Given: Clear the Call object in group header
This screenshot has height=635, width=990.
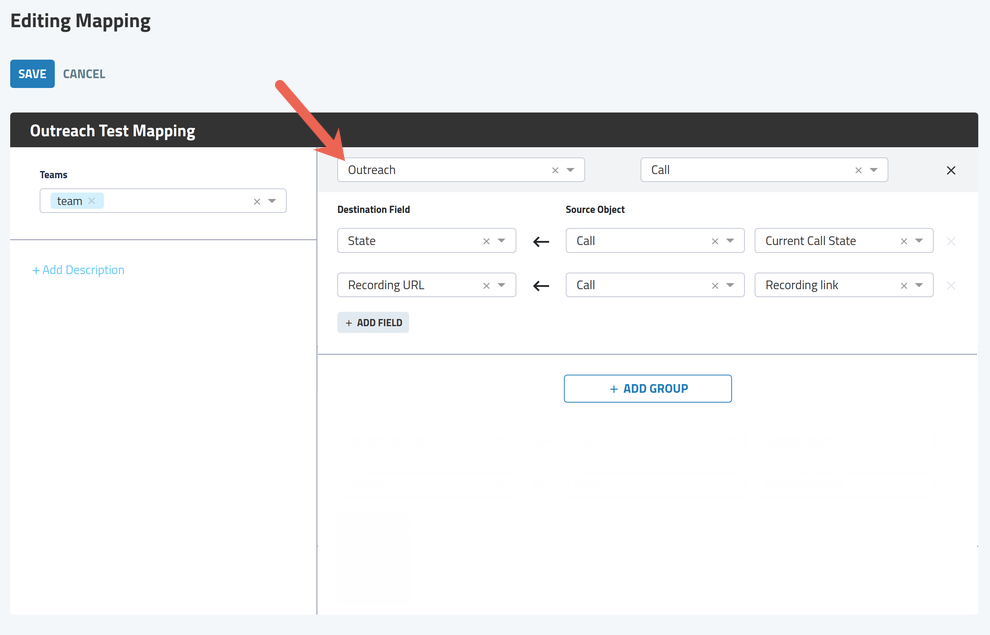Looking at the screenshot, I should point(858,170).
